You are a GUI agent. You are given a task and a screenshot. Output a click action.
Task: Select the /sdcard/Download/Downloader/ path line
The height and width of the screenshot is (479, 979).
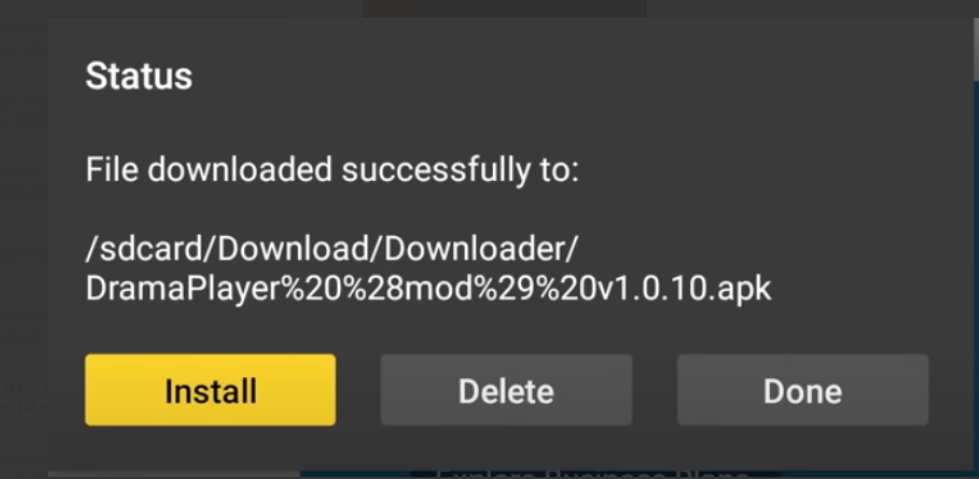click(x=332, y=249)
